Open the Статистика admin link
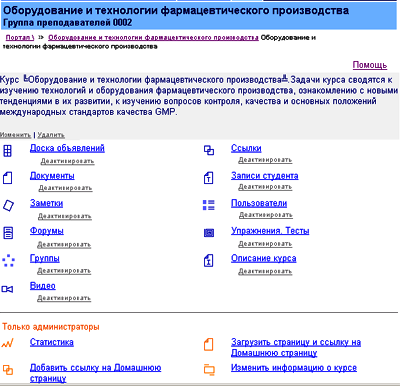Viewport: 400px width, 386px height. 52,342
